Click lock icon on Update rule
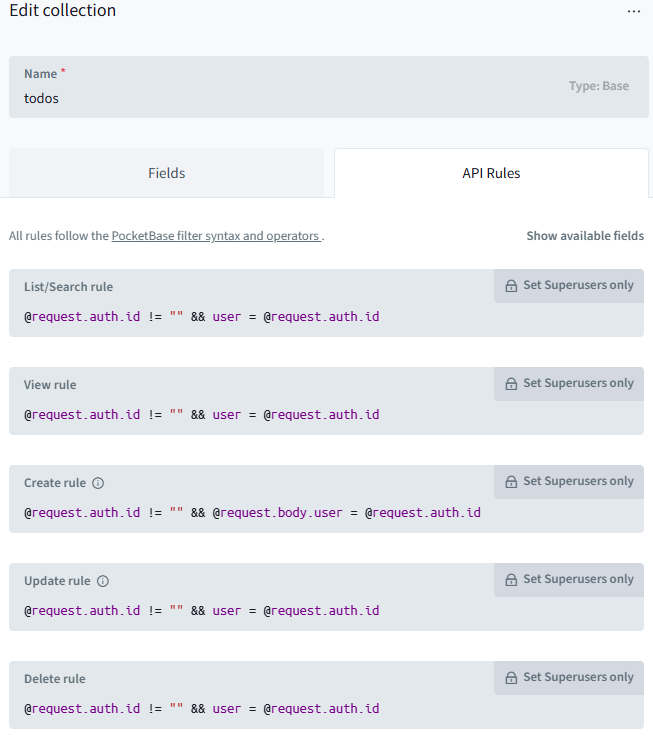The height and width of the screenshot is (744, 653). tap(511, 580)
